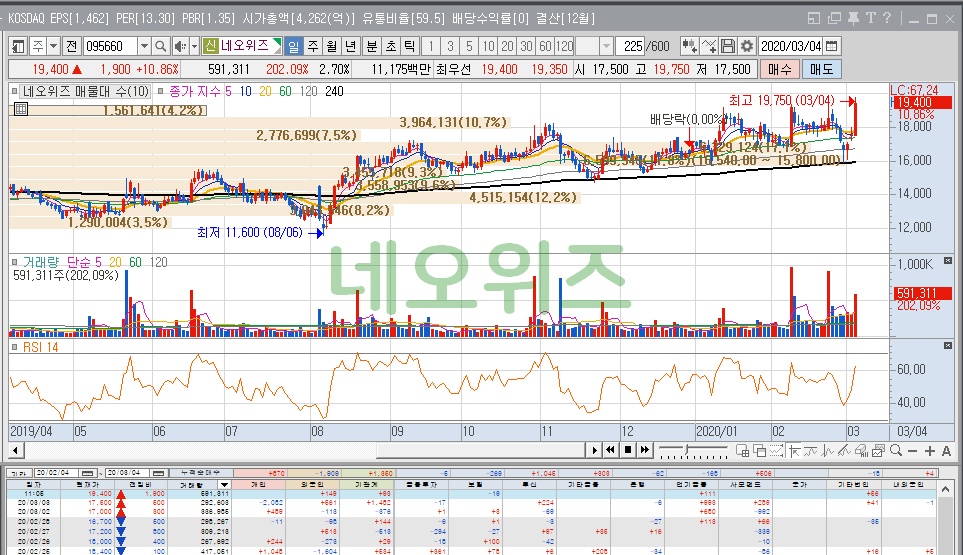The width and height of the screenshot is (963, 555).
Task: Click the minus zoom out icon
Action: coord(913,451)
